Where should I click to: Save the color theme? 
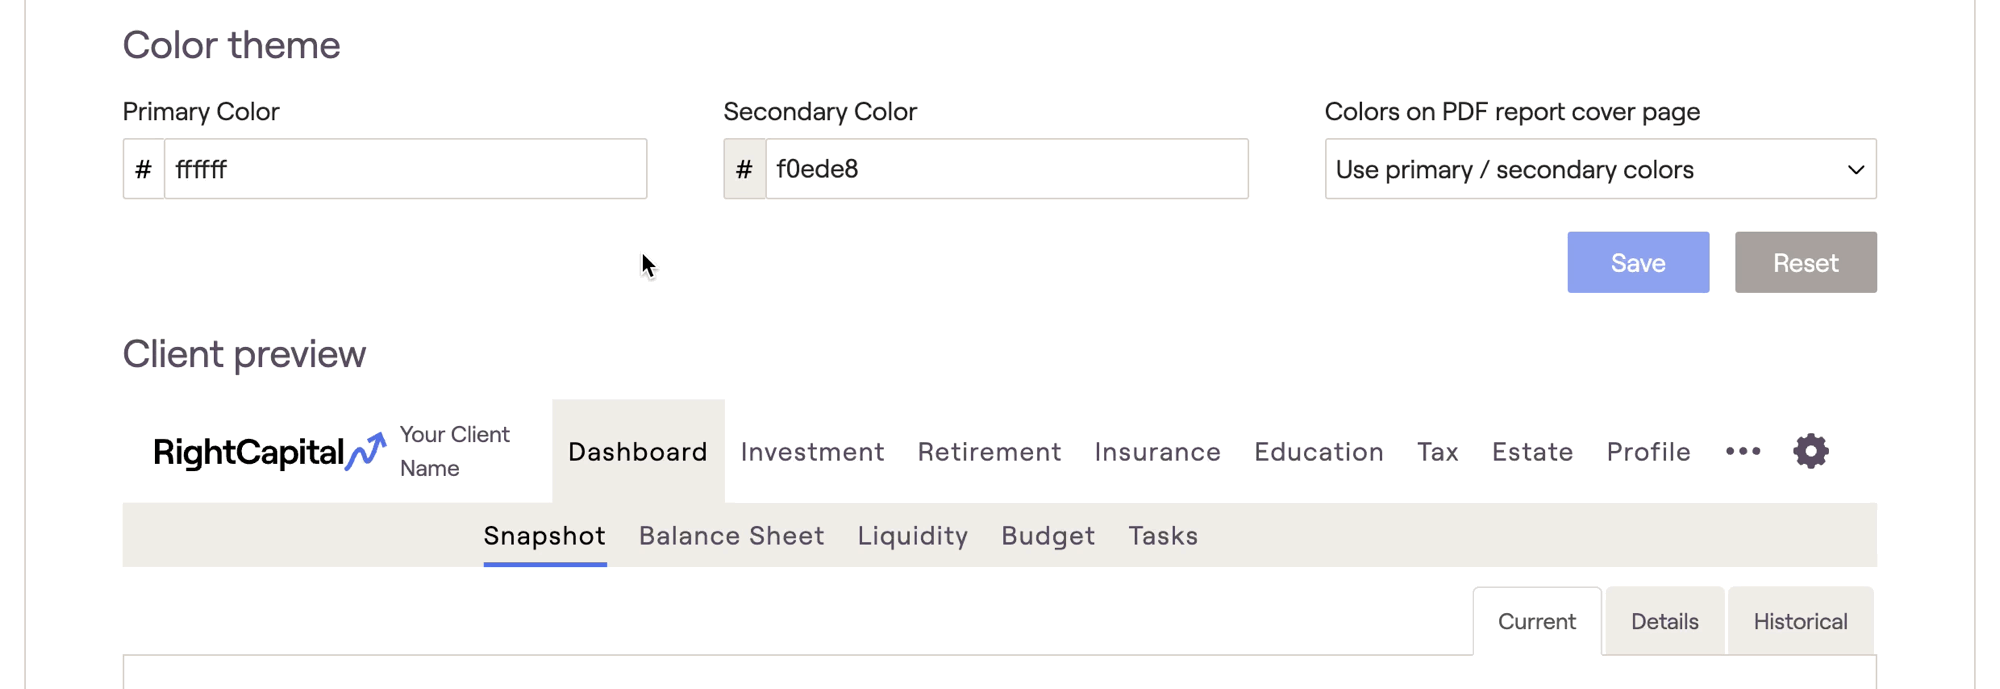pos(1638,263)
